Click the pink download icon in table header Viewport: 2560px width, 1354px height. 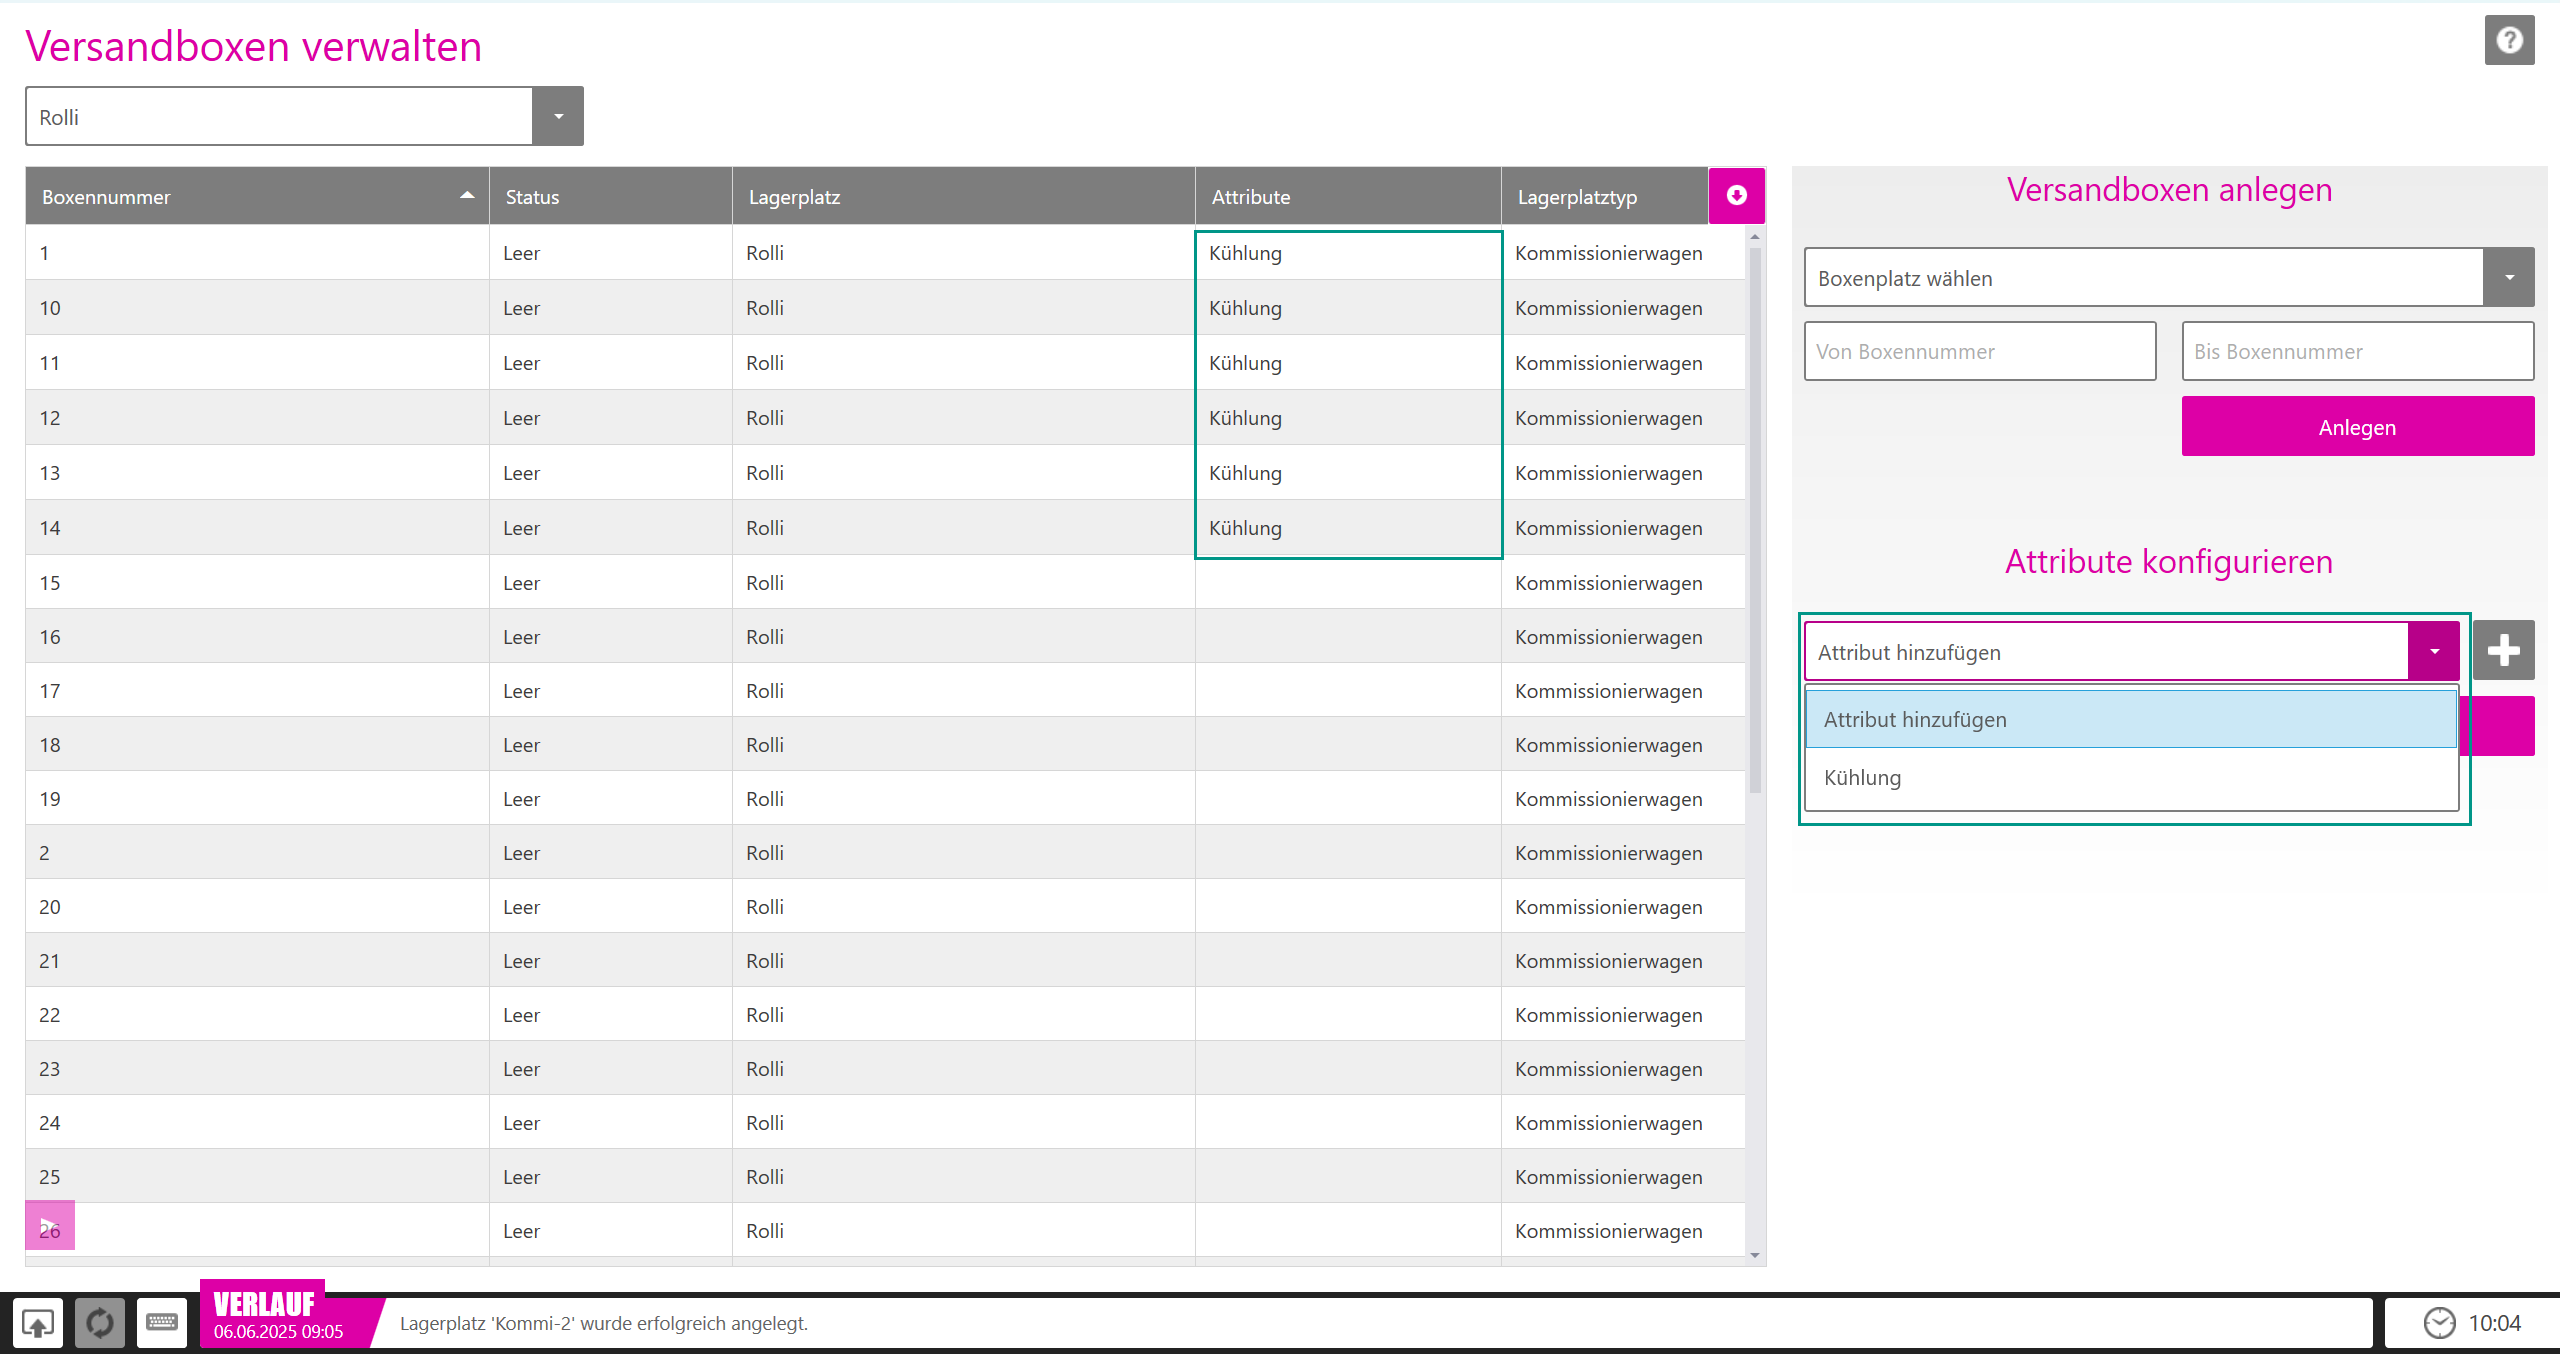coord(1736,196)
